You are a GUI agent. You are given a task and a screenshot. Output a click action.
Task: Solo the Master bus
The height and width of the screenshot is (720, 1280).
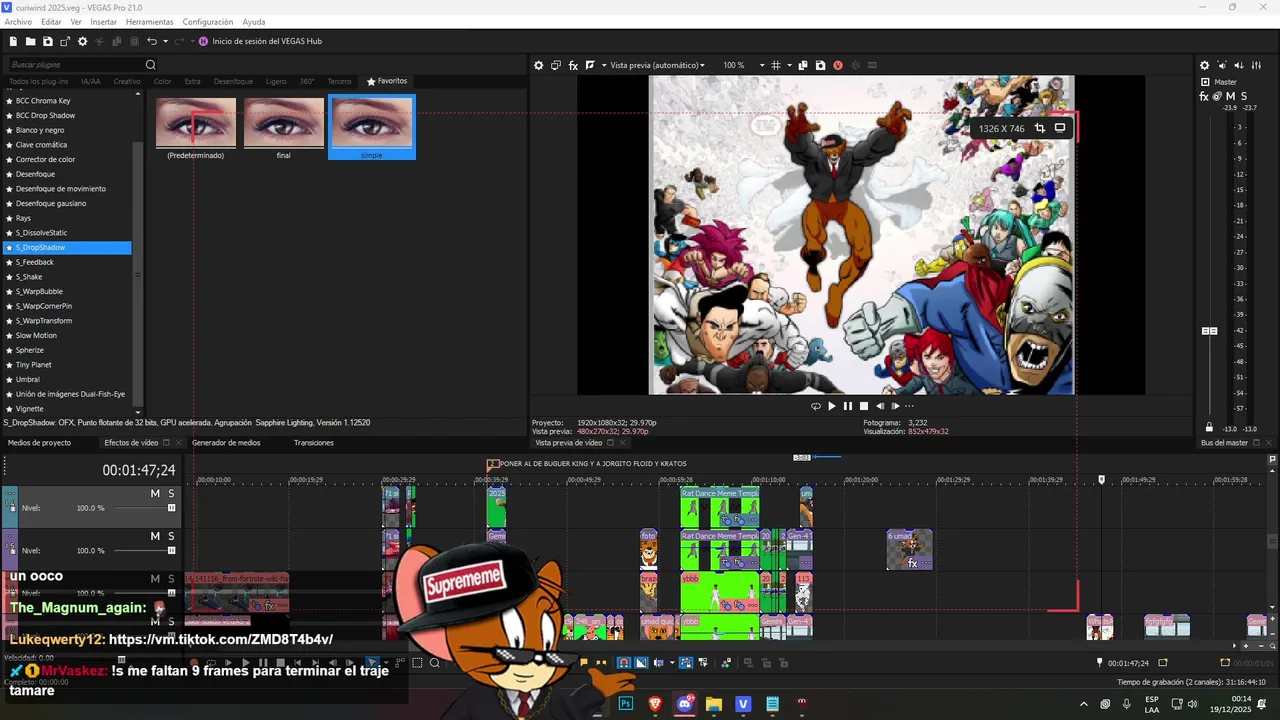(1245, 96)
